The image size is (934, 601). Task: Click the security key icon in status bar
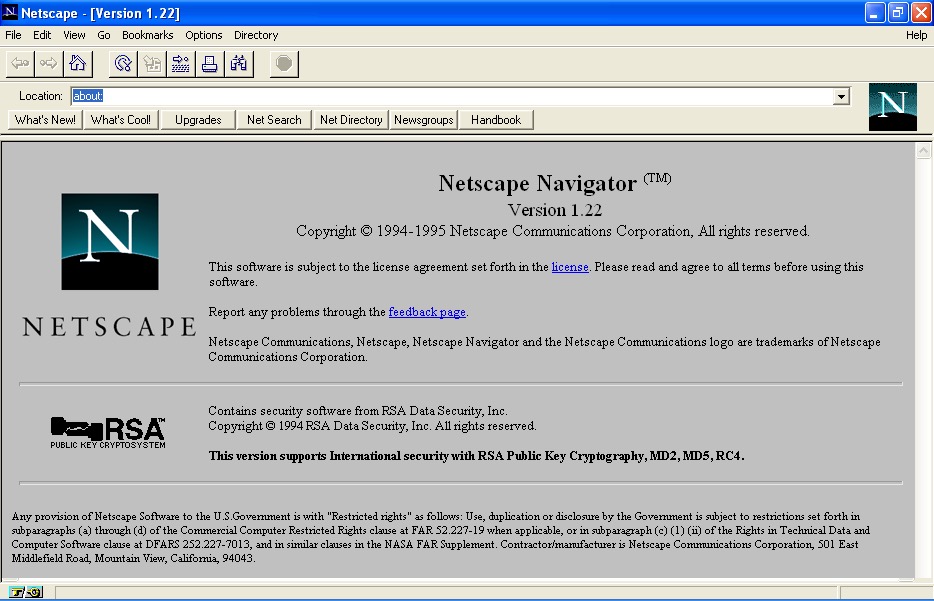(26, 592)
